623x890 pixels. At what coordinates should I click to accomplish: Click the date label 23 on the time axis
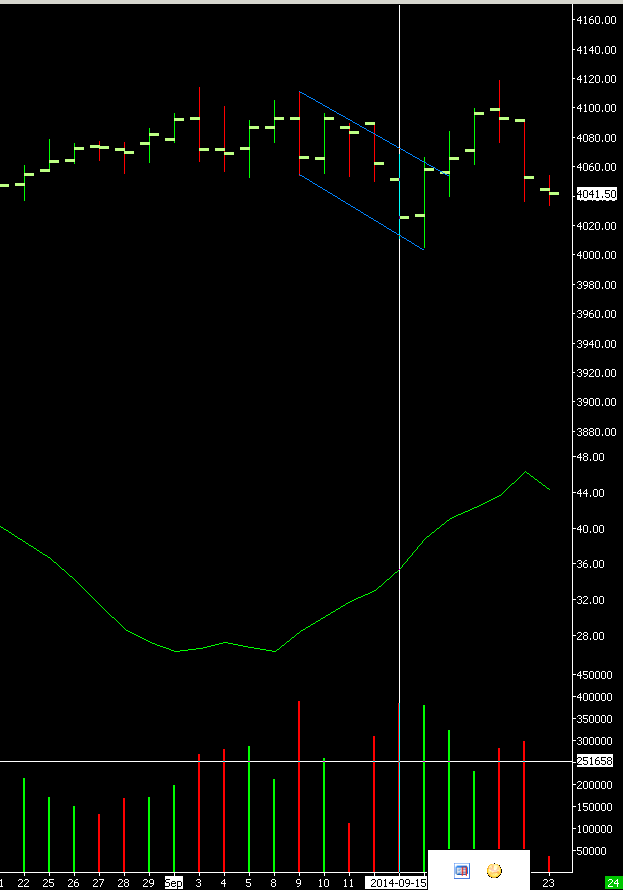(548, 883)
